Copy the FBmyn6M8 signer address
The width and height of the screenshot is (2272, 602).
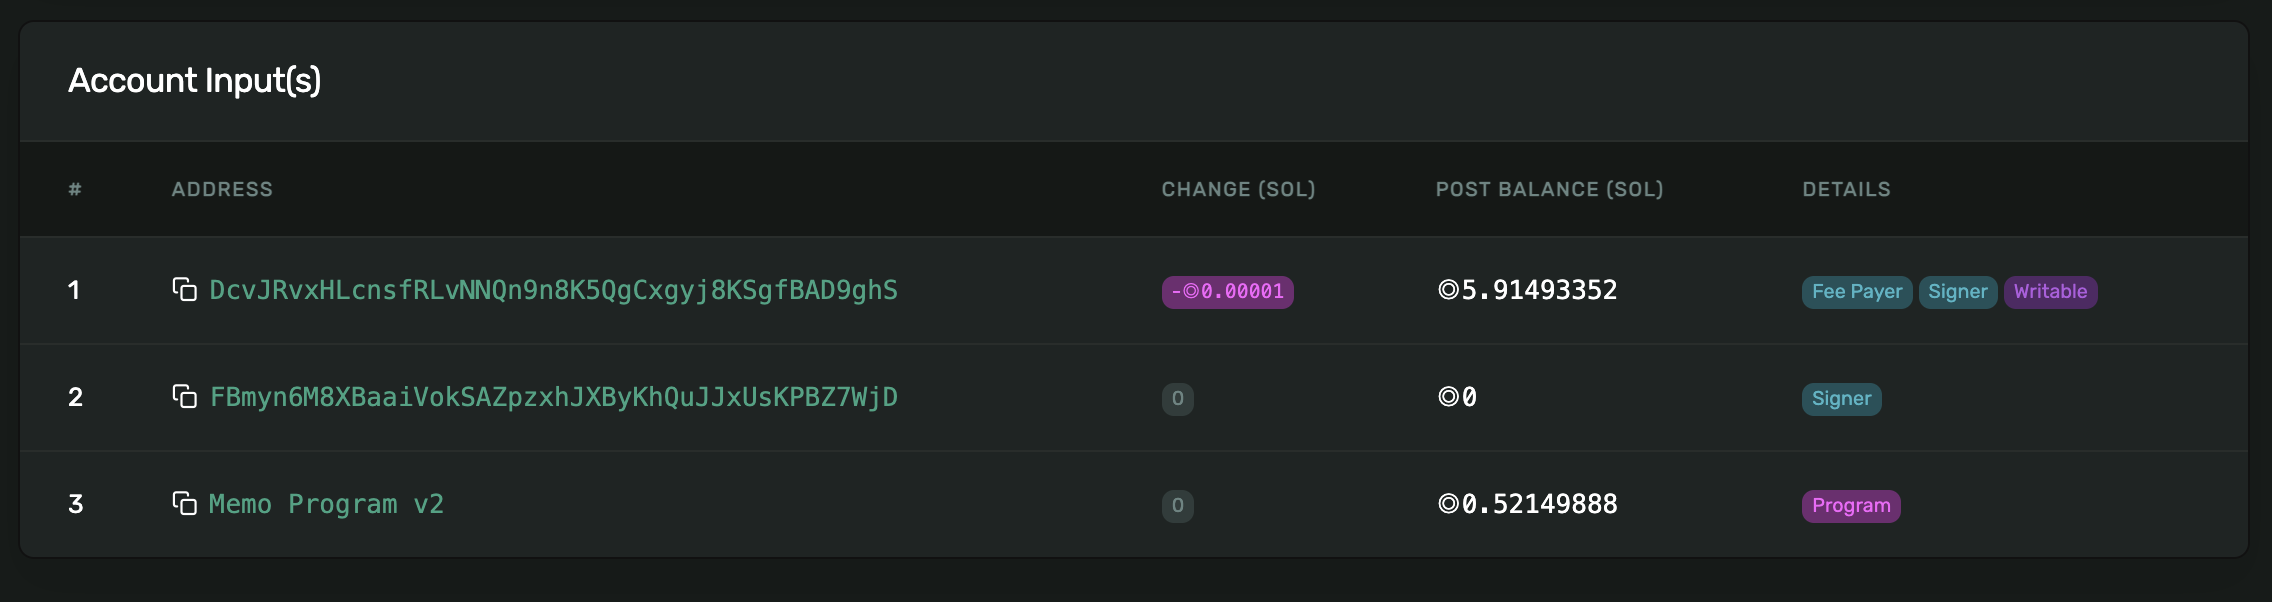184,397
